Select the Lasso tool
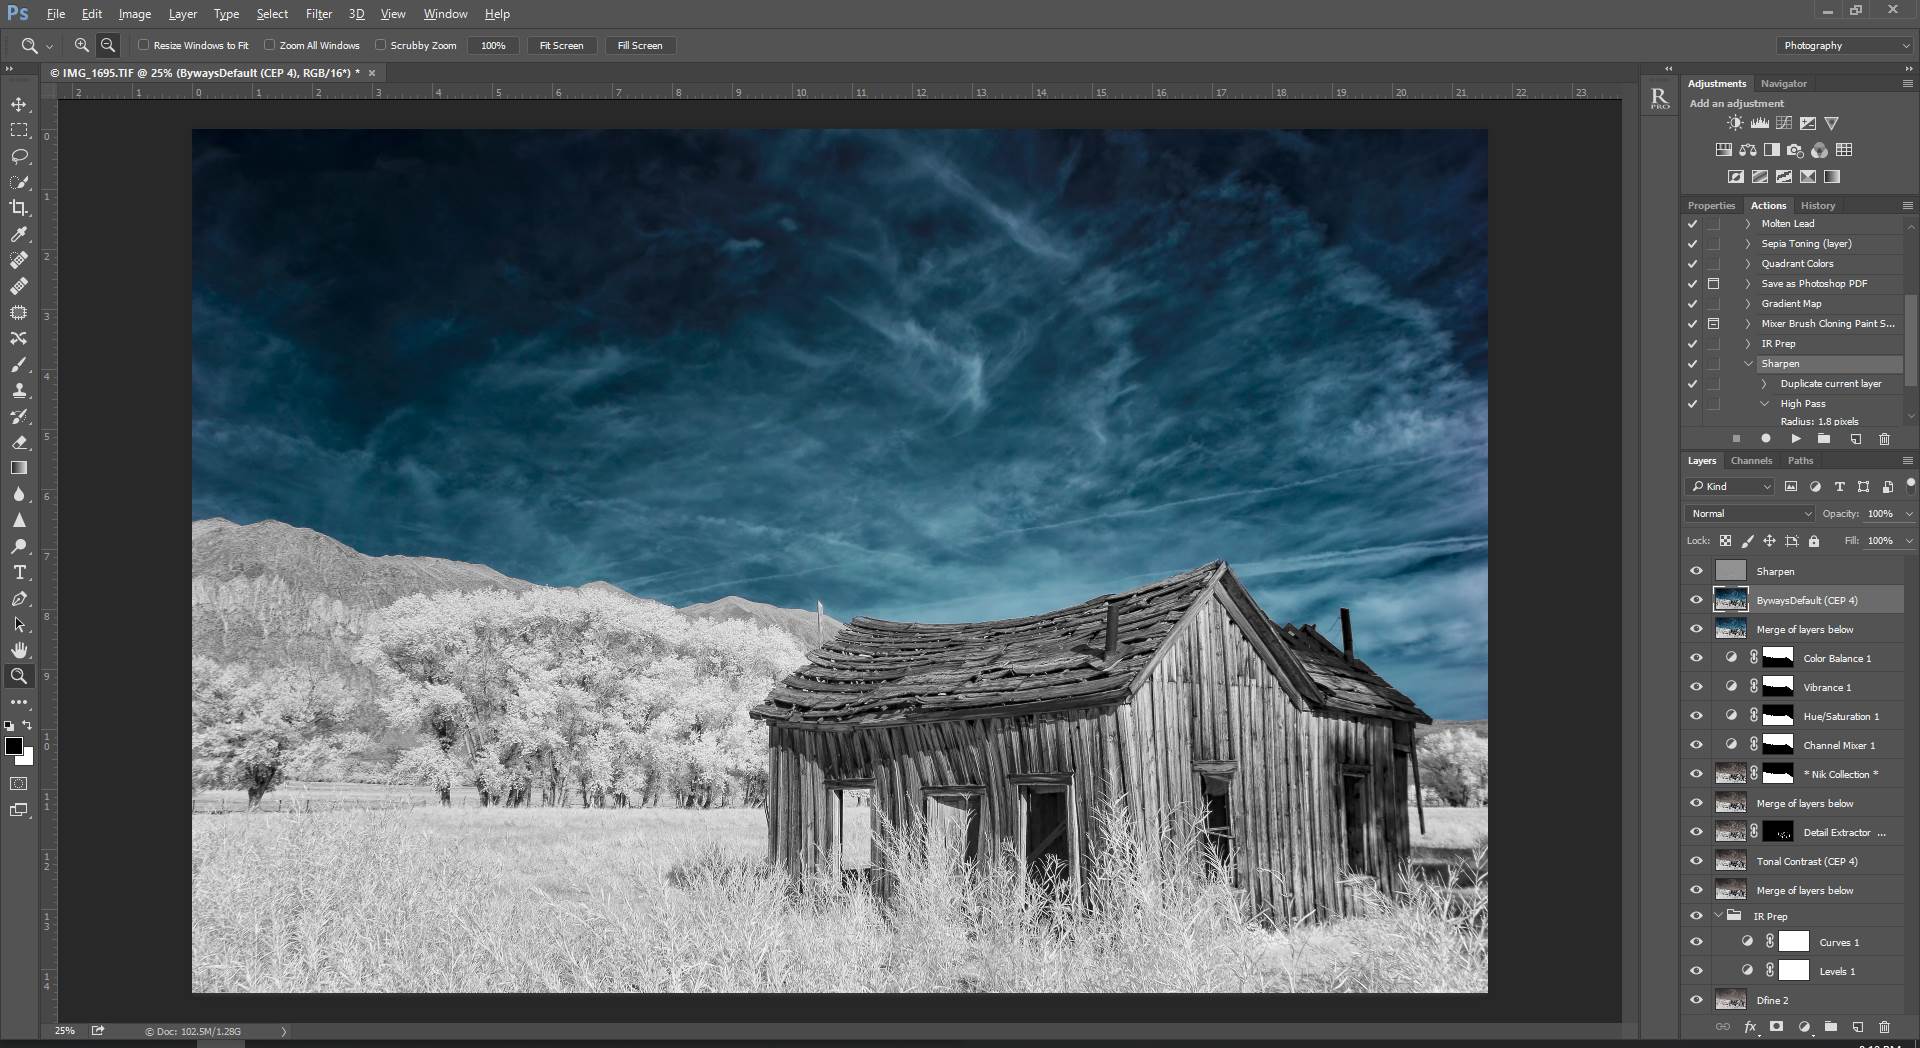The width and height of the screenshot is (1920, 1048). [x=19, y=156]
